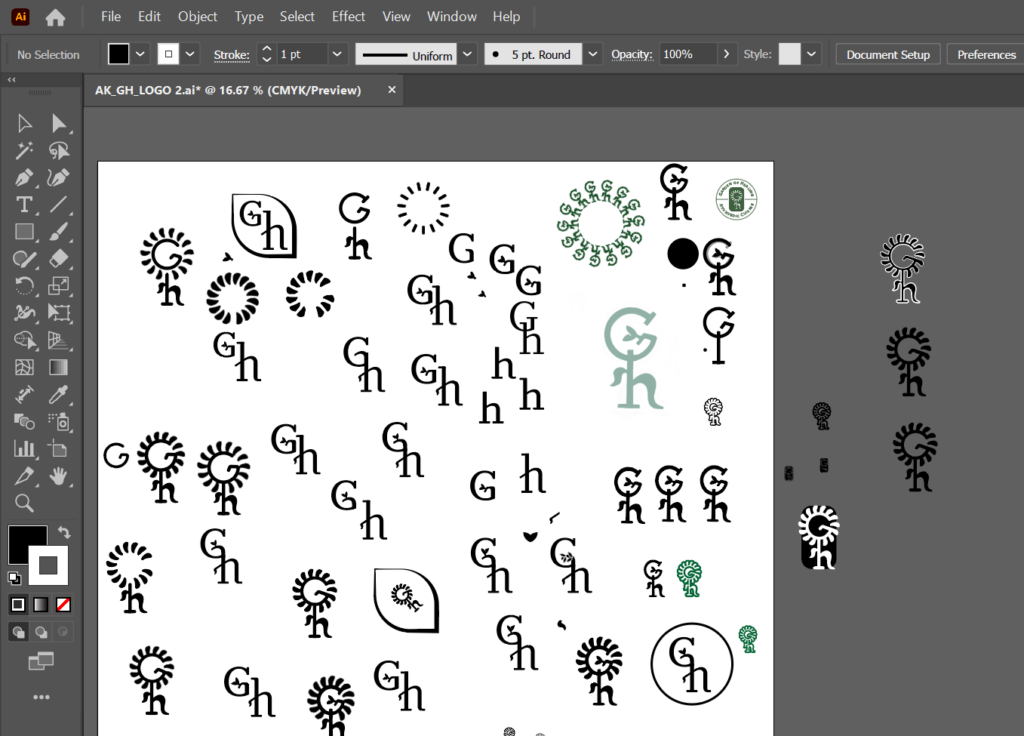Enable Draw Behind mode
This screenshot has width=1024, height=736.
click(x=41, y=631)
